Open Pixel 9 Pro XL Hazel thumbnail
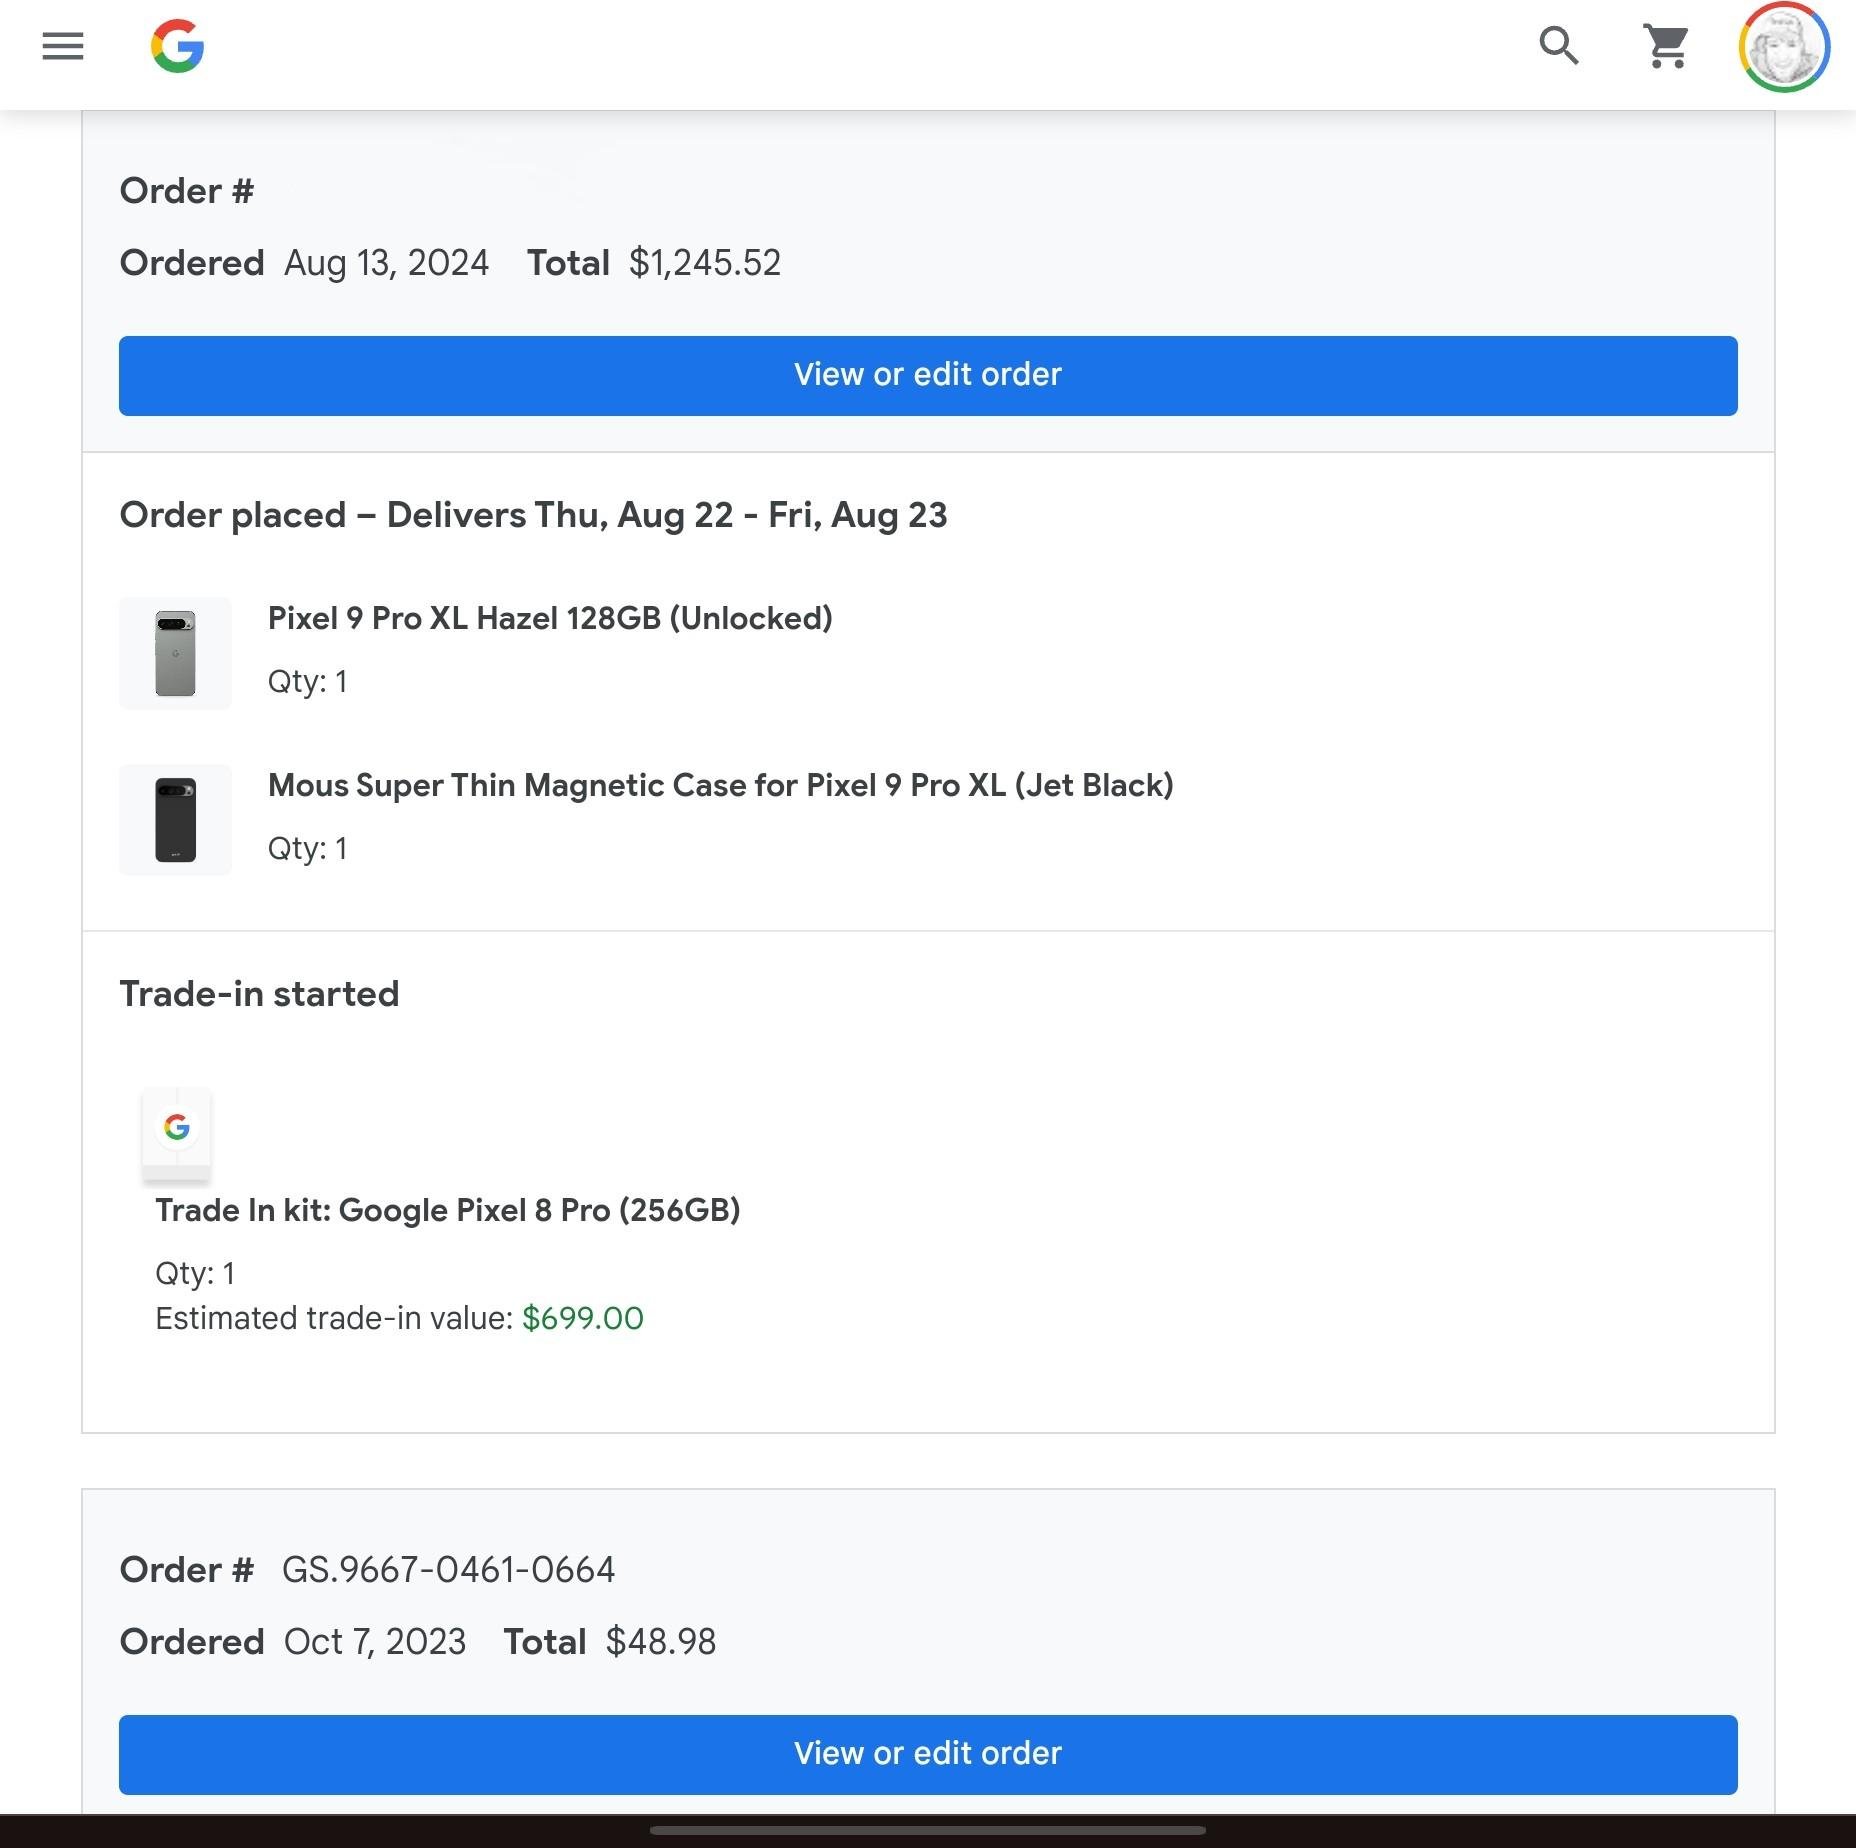Screen dimensions: 1856x1848 click(175, 653)
